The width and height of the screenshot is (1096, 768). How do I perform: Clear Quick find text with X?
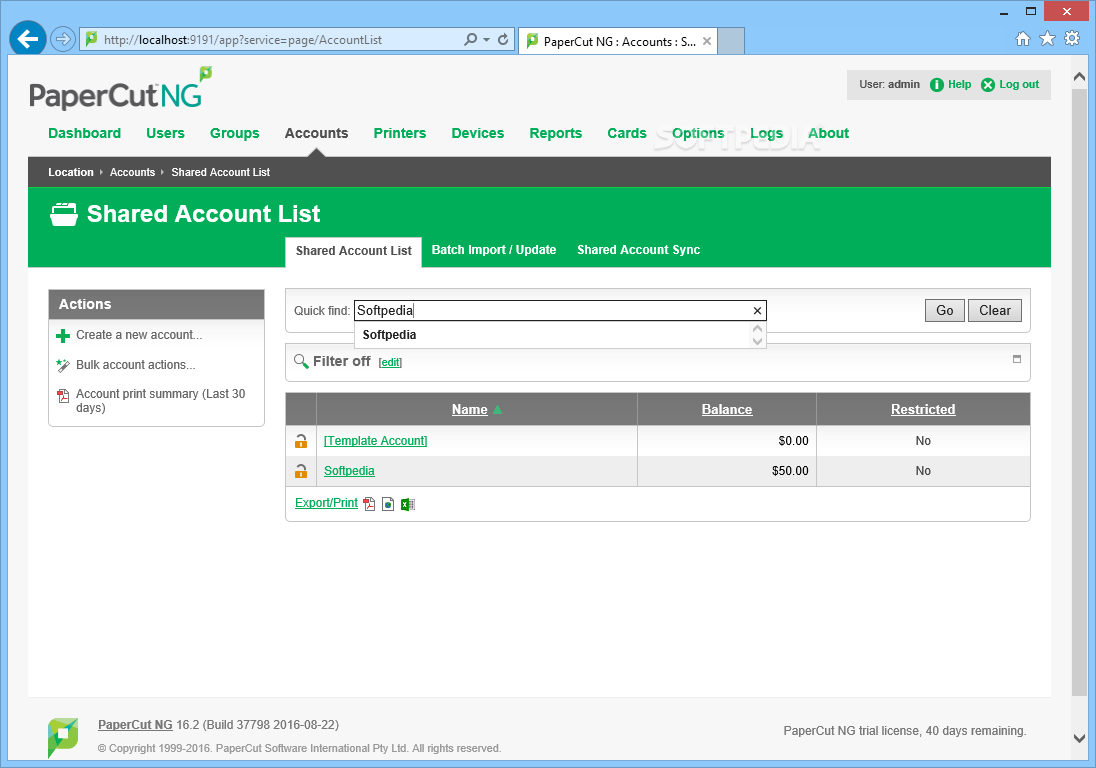(x=757, y=310)
